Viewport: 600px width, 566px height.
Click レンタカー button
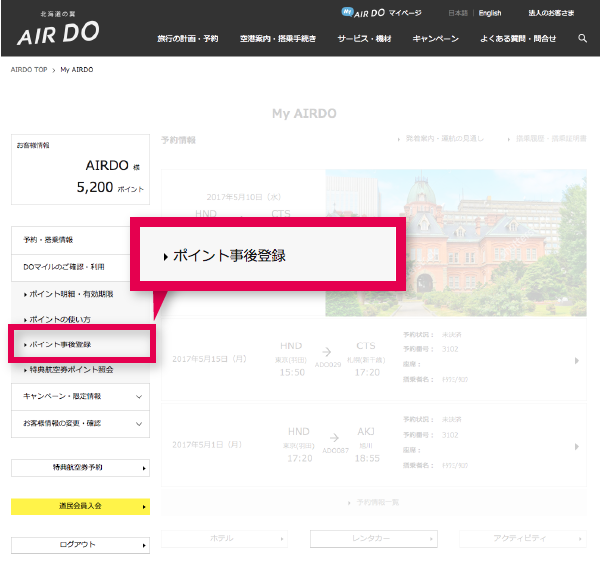374,538
